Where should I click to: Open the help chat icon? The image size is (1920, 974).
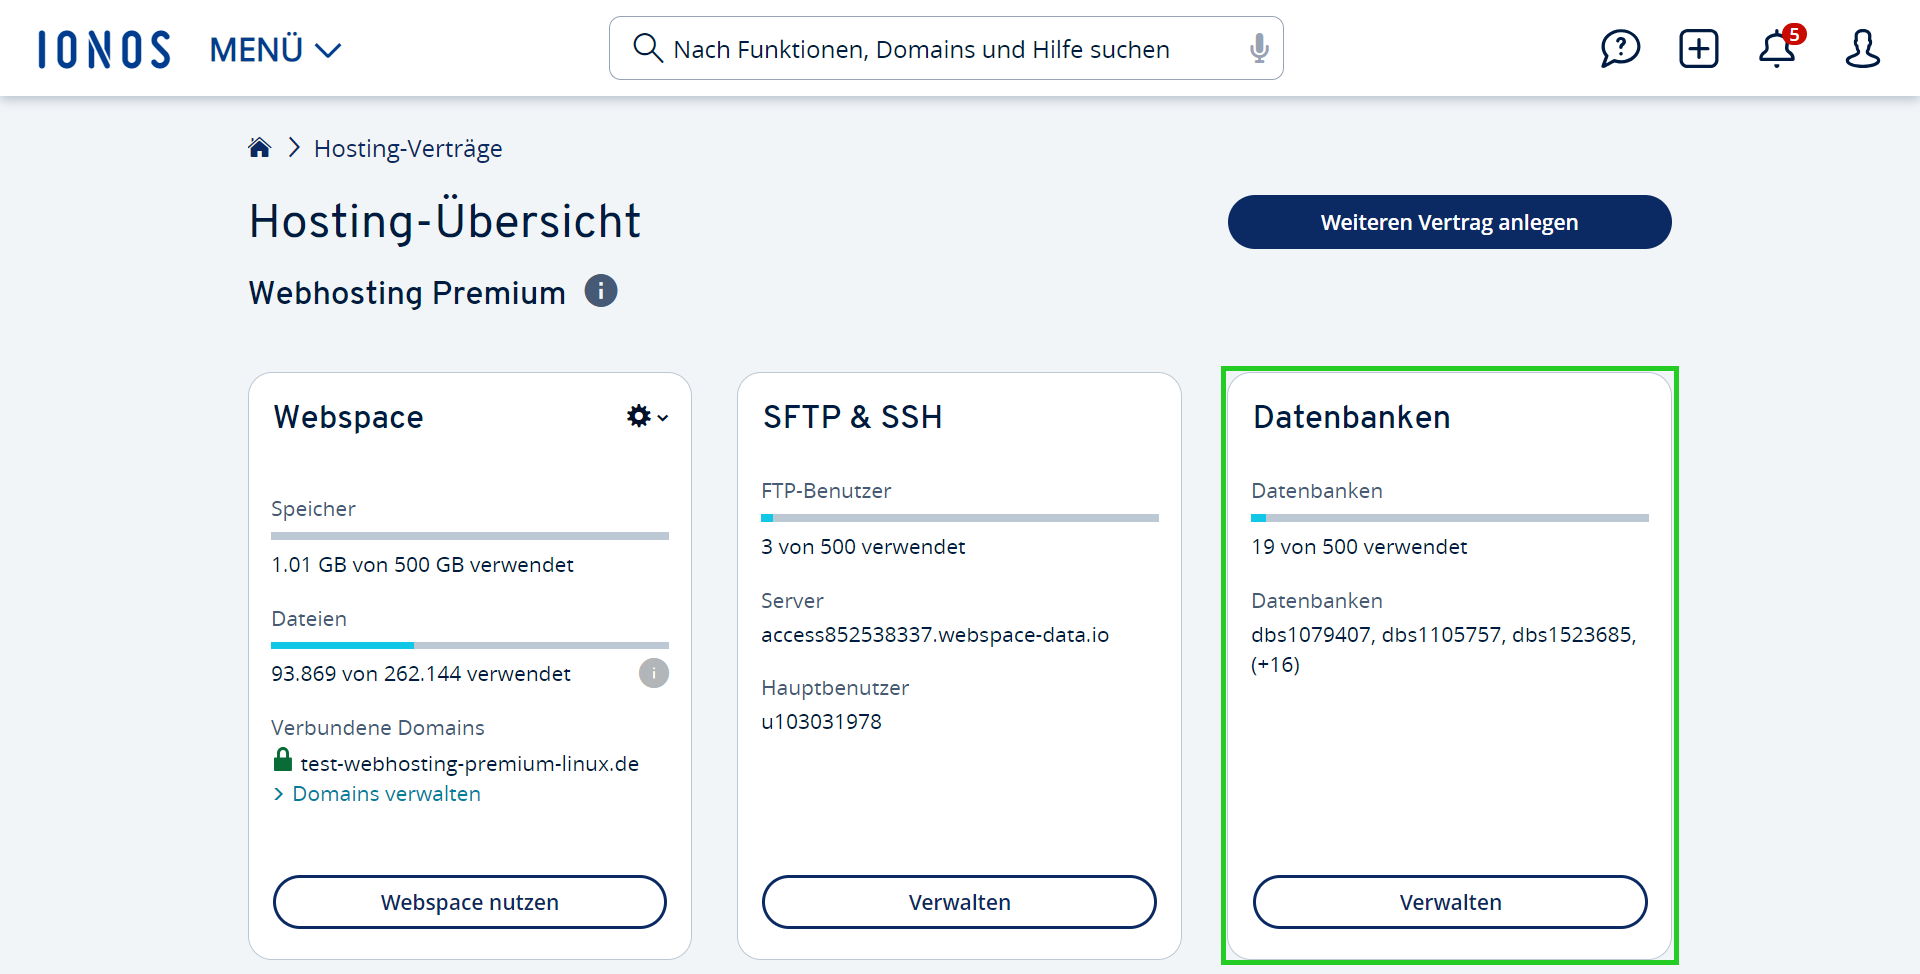click(x=1620, y=48)
